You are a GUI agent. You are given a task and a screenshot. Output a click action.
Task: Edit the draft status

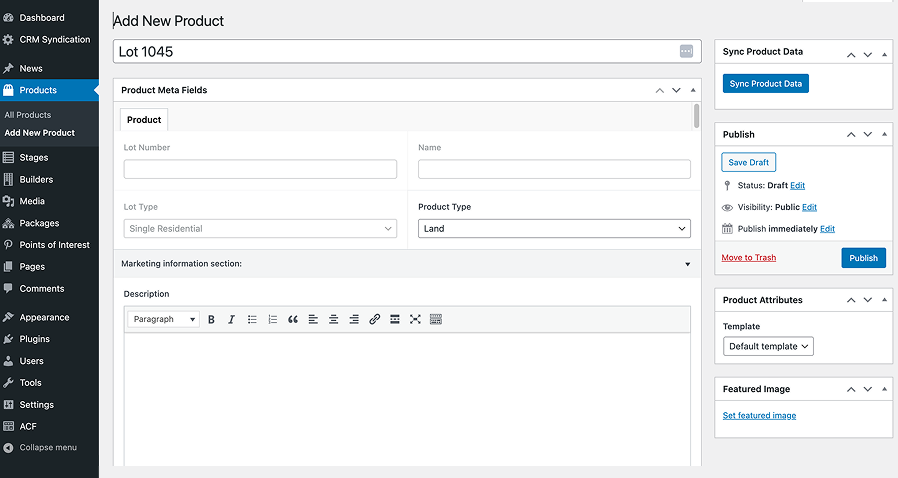point(798,185)
